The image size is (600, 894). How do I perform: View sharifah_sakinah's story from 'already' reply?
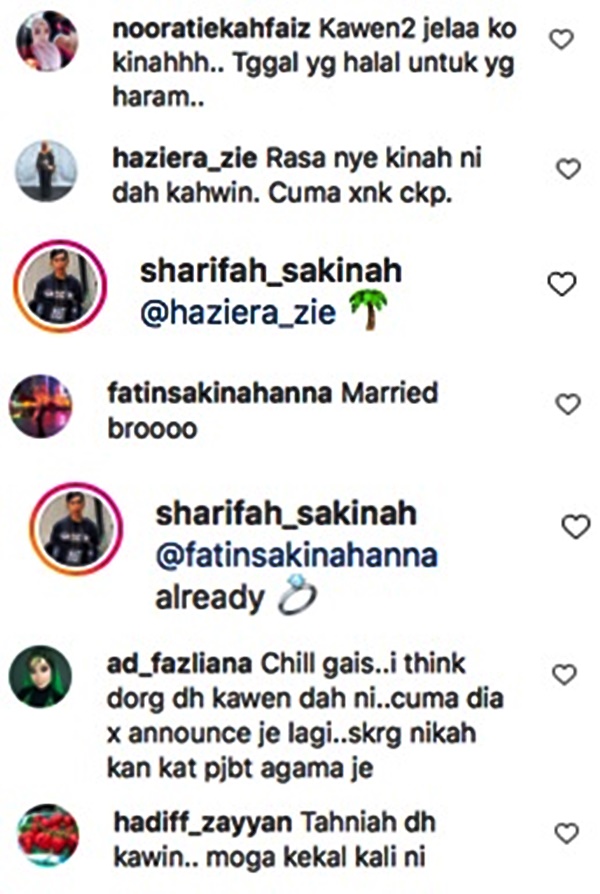76,528
